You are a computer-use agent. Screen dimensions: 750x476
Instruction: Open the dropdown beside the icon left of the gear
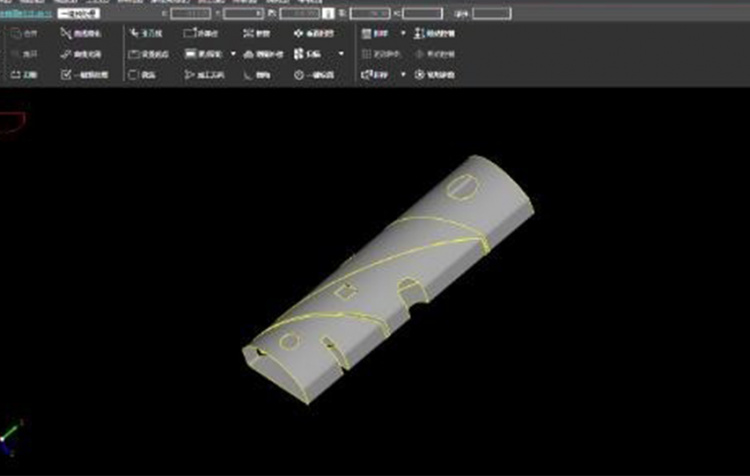click(x=403, y=75)
